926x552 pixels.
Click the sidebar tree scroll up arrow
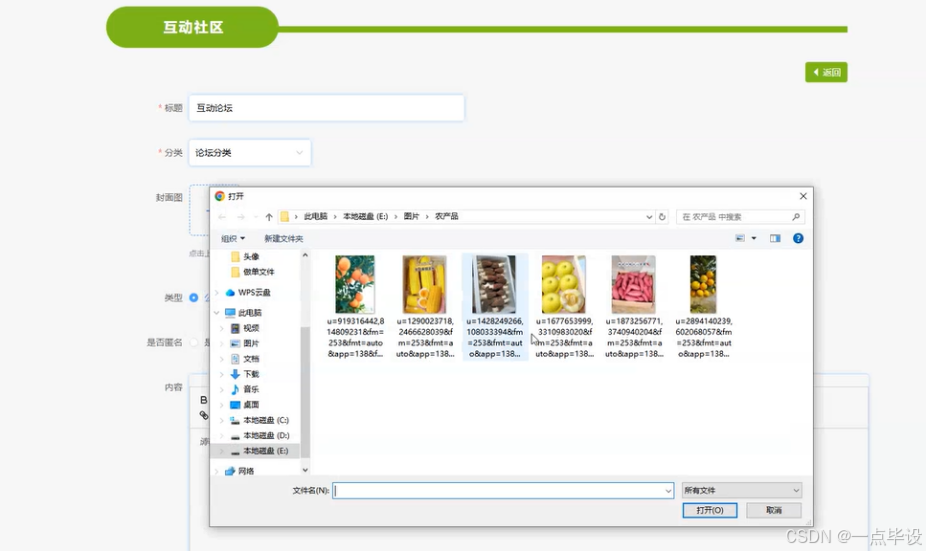point(305,255)
